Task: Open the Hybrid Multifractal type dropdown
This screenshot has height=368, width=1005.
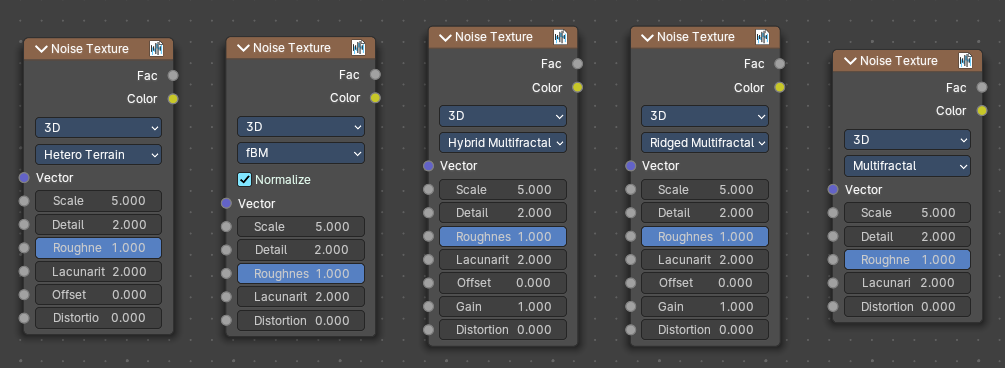Action: (x=503, y=142)
